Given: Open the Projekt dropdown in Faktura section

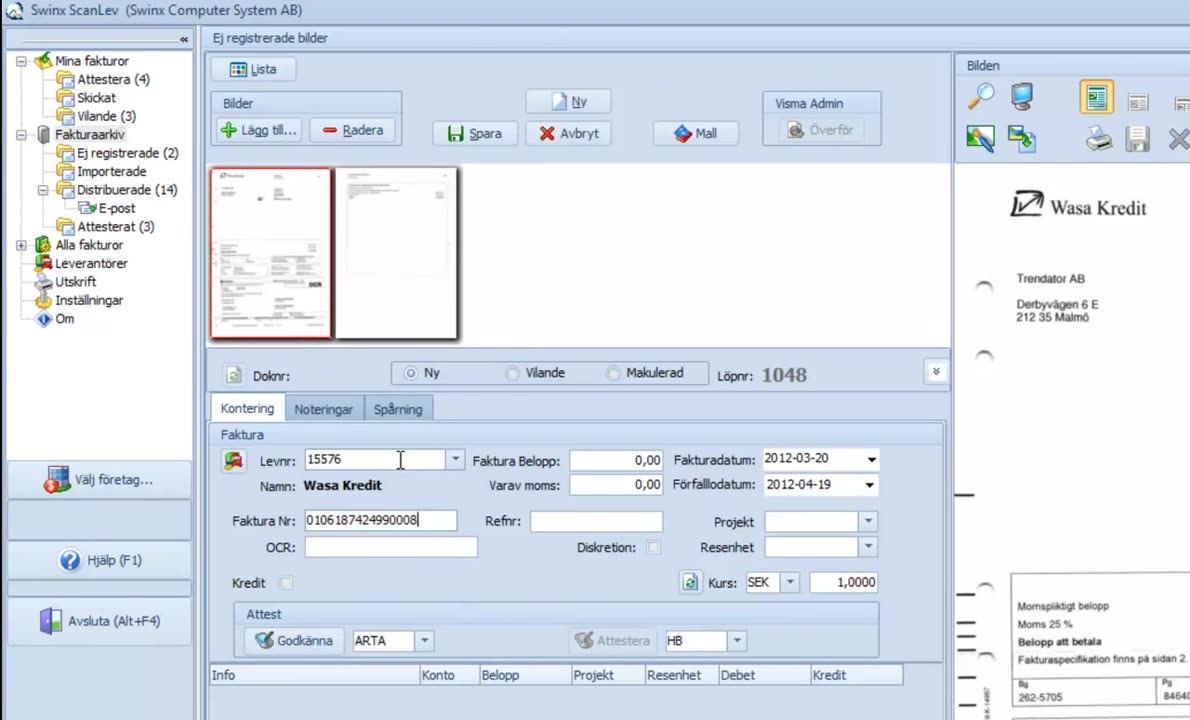Looking at the screenshot, I should 868,522.
